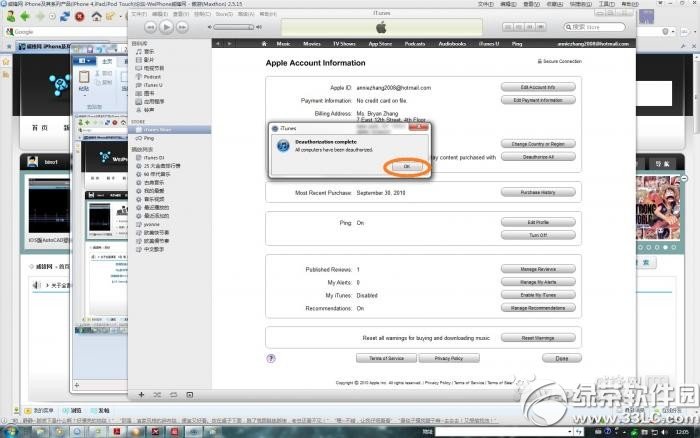
Task: Click the iTunes Store search field
Action: click(594, 27)
